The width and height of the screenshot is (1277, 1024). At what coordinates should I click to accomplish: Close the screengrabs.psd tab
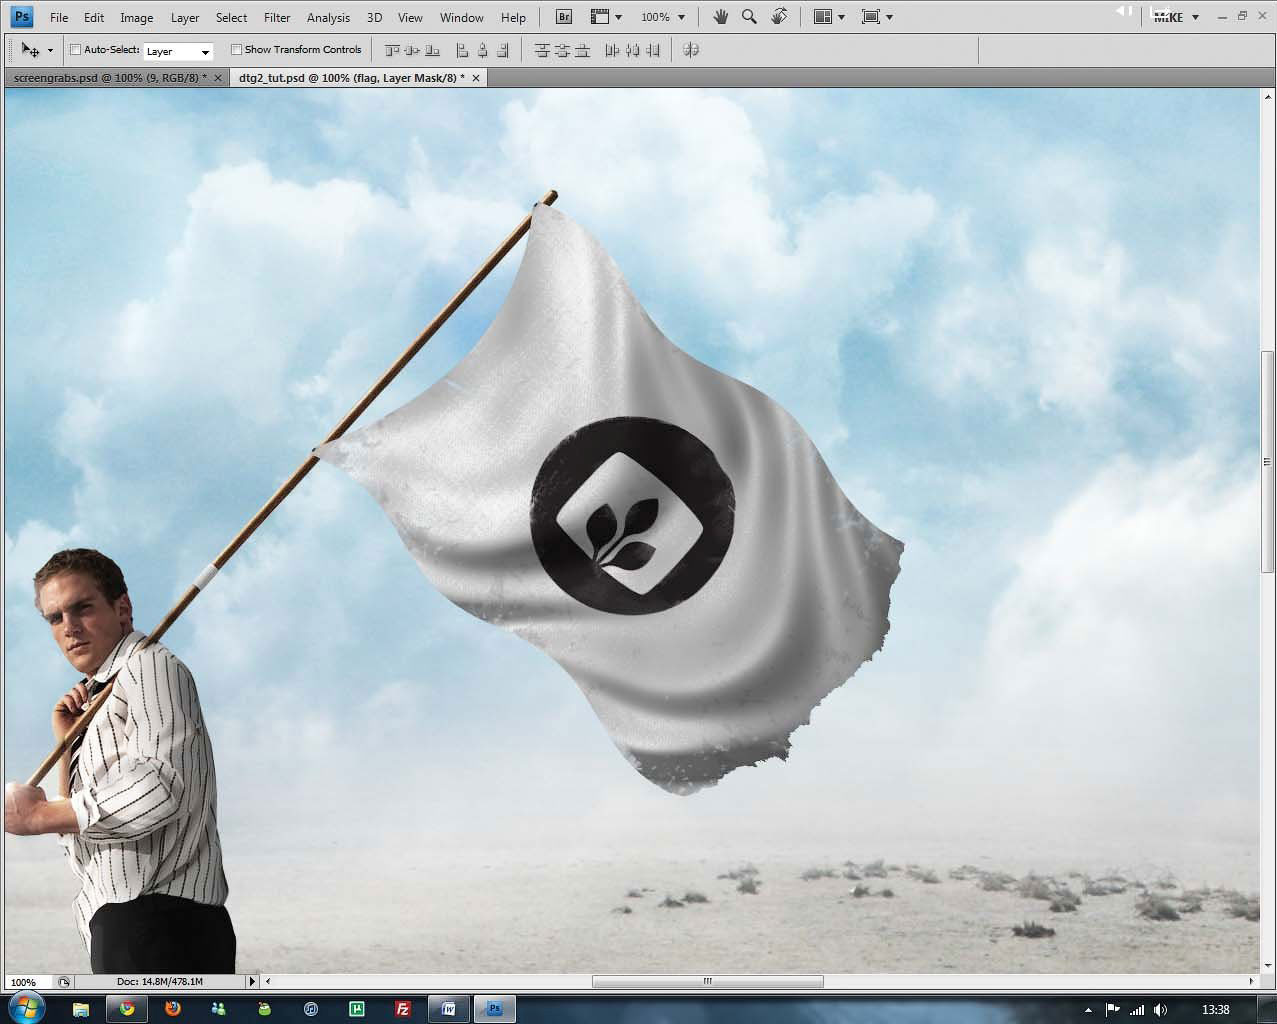pyautogui.click(x=218, y=78)
